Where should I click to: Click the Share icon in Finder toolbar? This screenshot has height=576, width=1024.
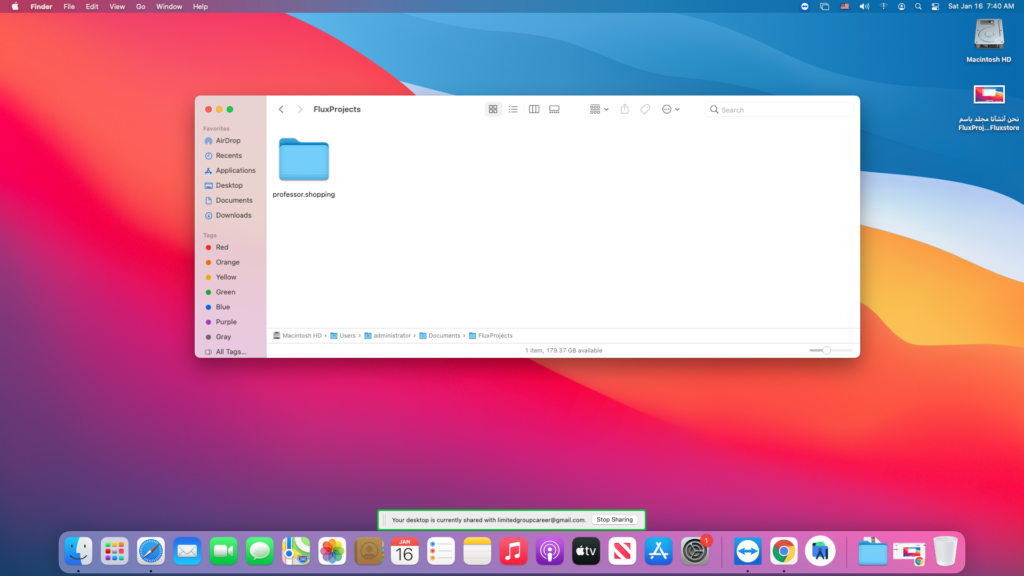[625, 110]
